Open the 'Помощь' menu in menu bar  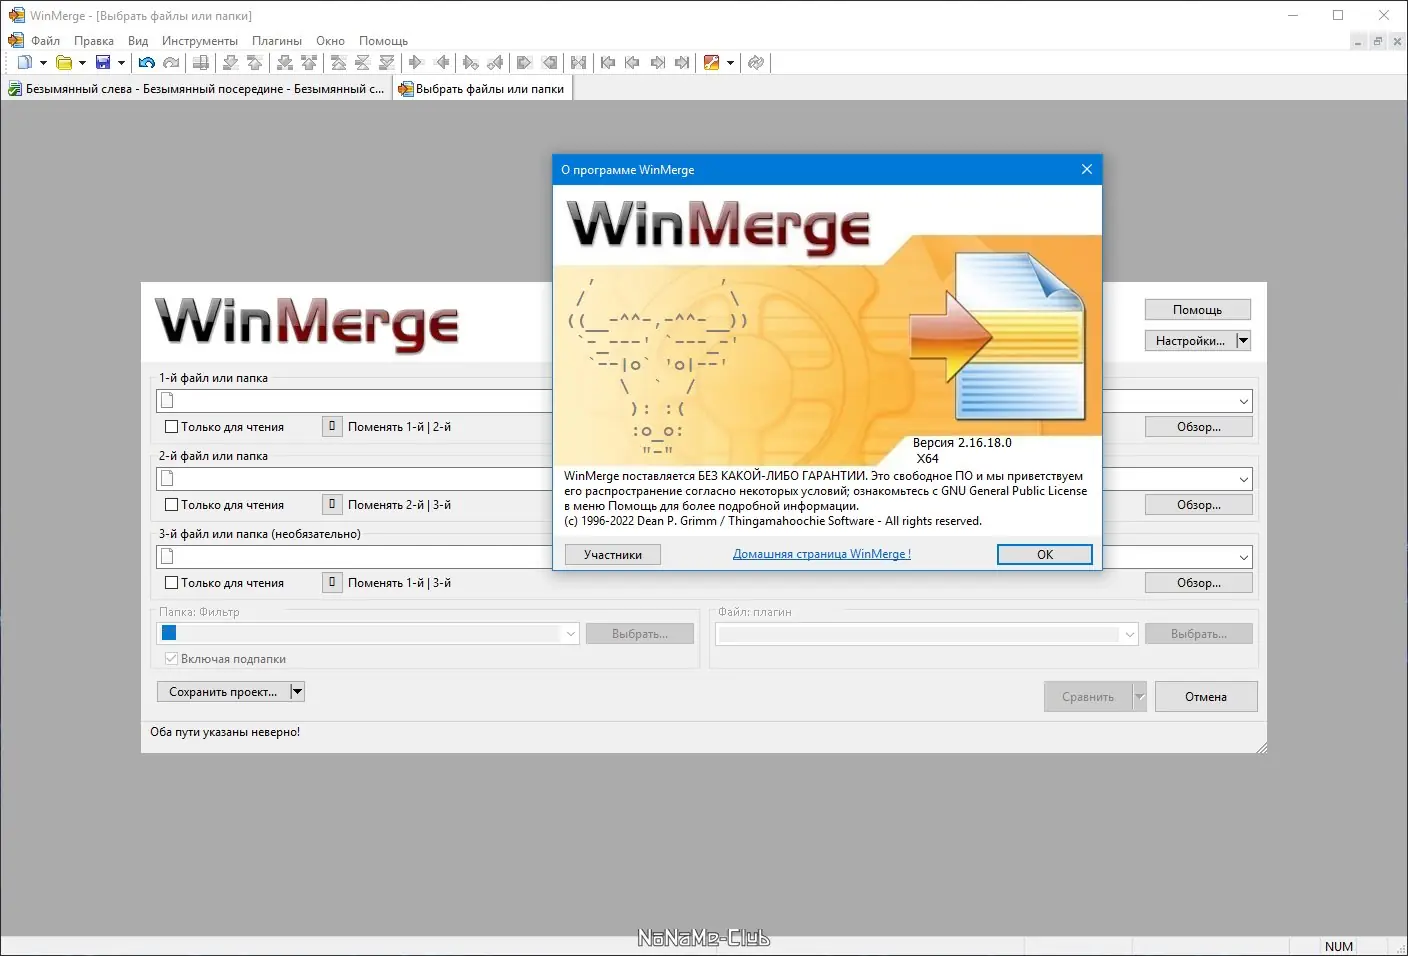click(x=383, y=41)
